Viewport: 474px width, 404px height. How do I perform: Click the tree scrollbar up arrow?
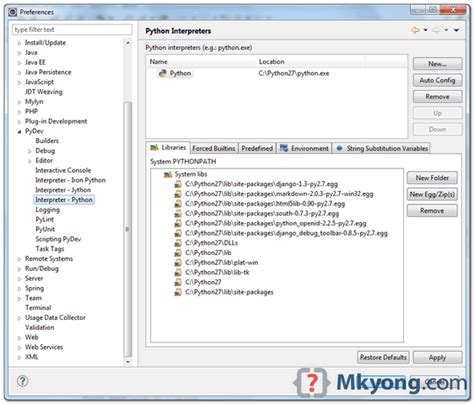click(x=128, y=43)
